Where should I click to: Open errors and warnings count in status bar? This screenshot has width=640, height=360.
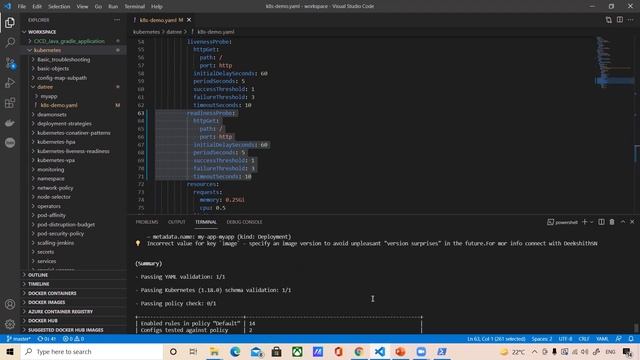pos(73,339)
